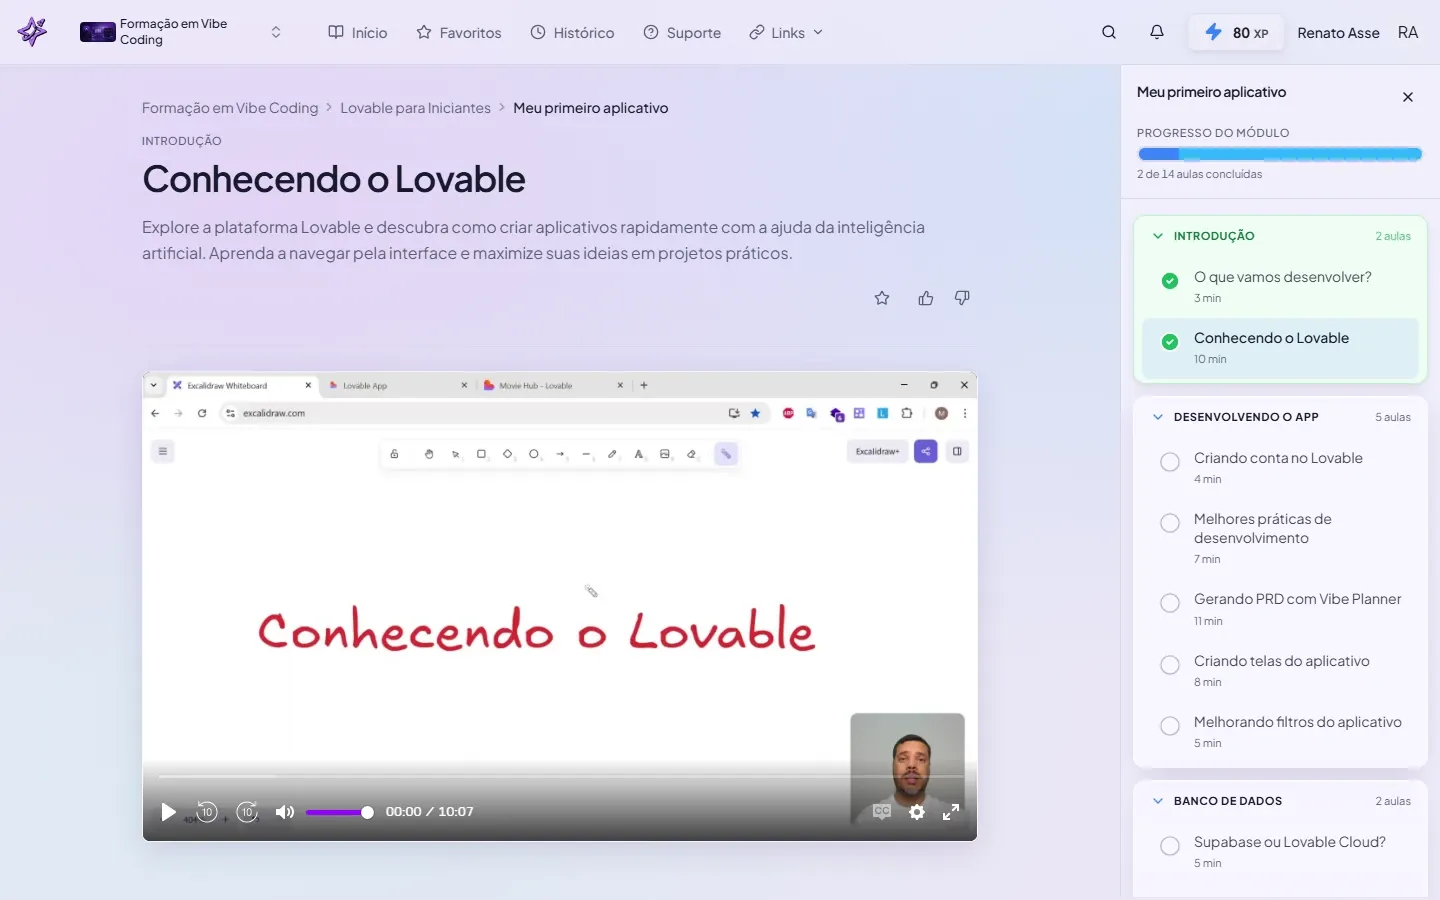Open the Conhecendo o Lovable lesson row

pos(1280,348)
